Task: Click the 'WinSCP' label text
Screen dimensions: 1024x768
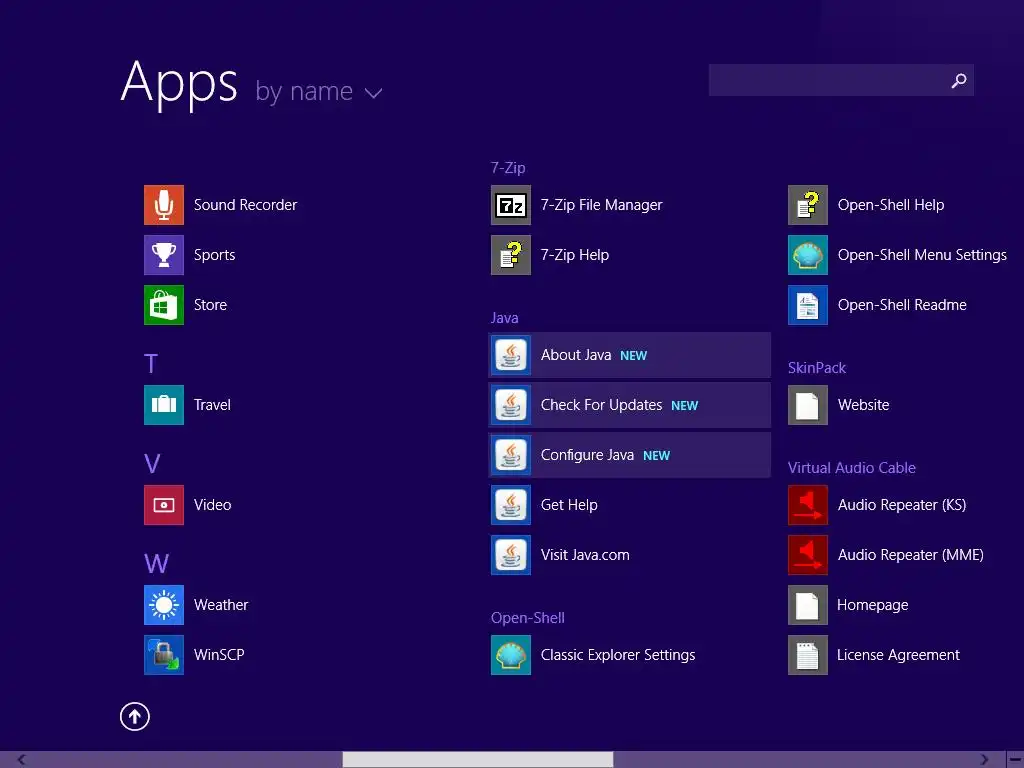Action: (x=219, y=655)
